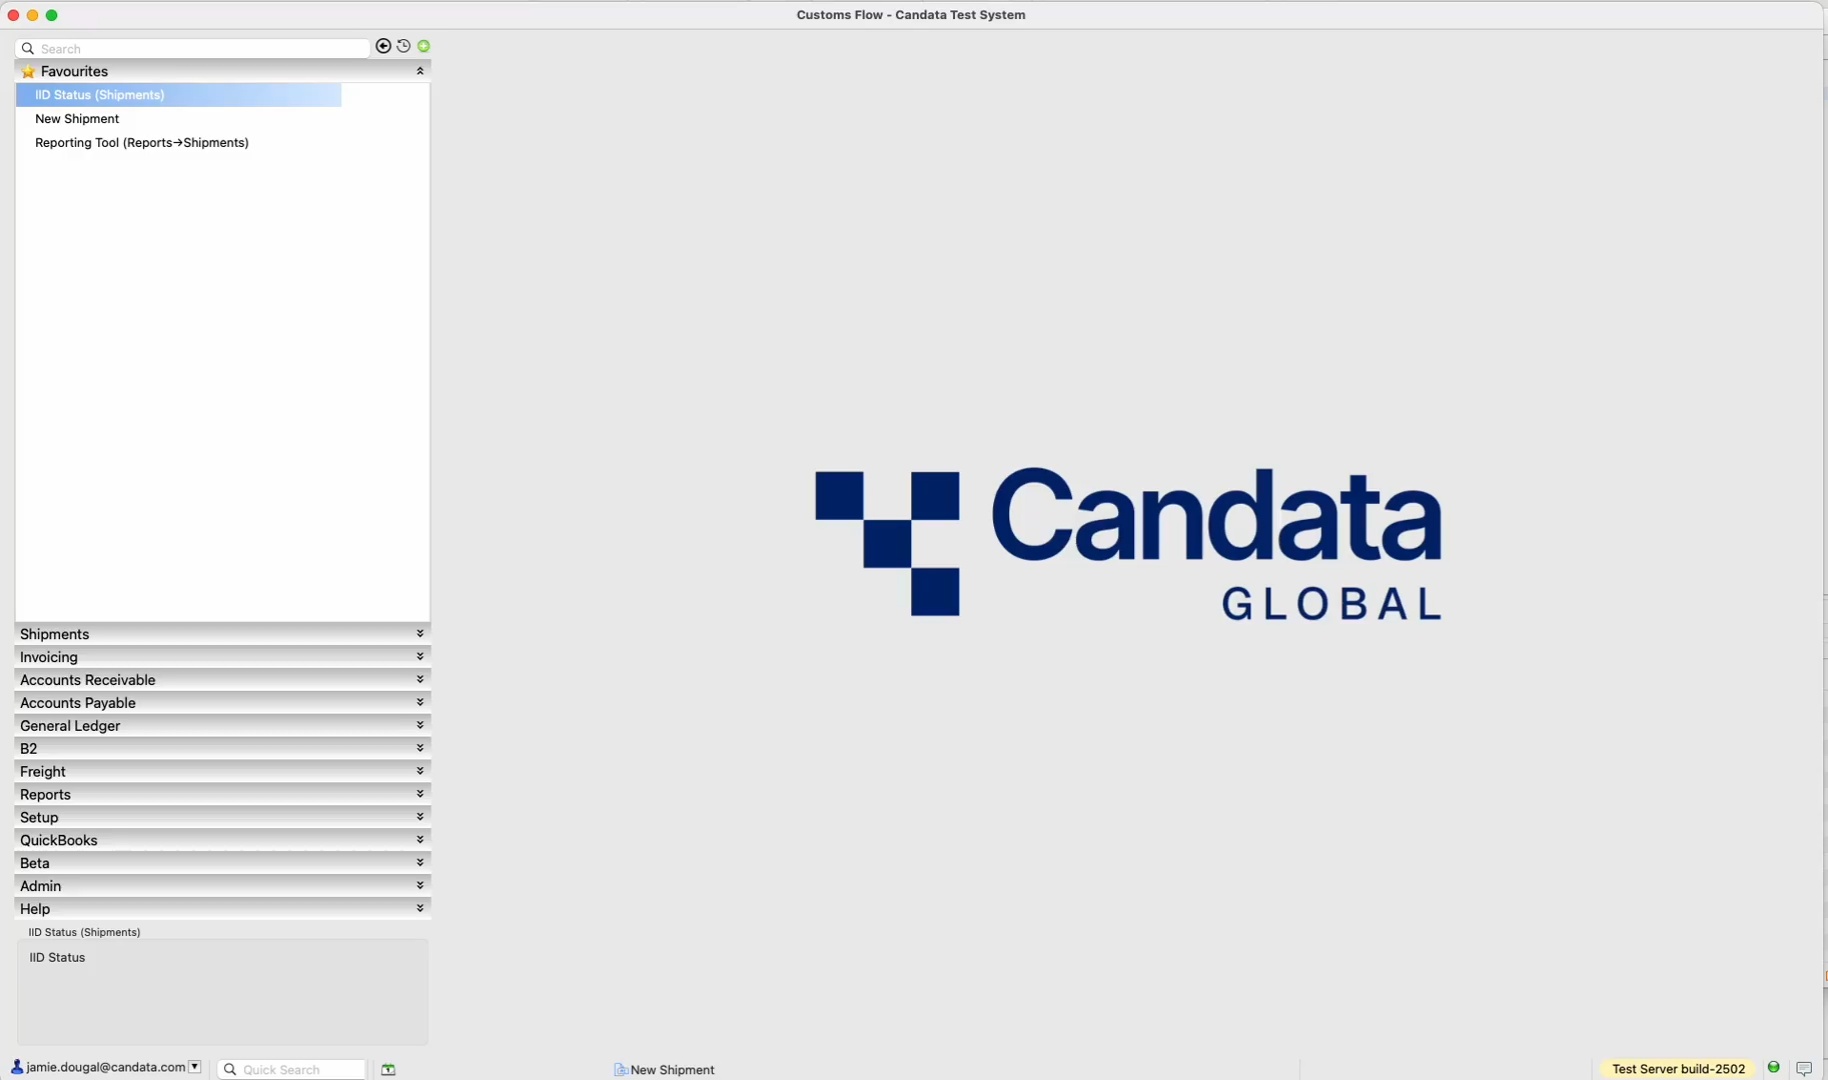Open the jamie.dougal@candata.com user dropdown
This screenshot has height=1080, width=1828.
click(x=195, y=1067)
